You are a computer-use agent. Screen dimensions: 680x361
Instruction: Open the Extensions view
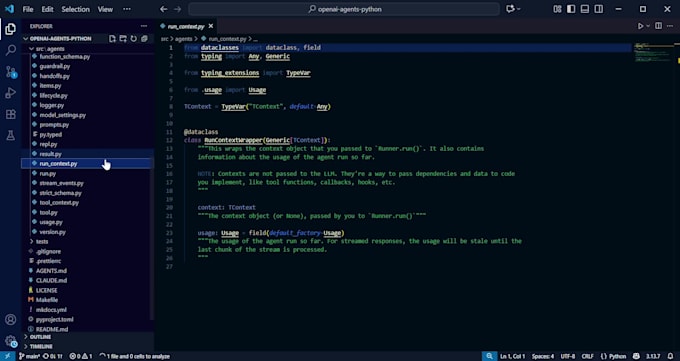point(10,114)
